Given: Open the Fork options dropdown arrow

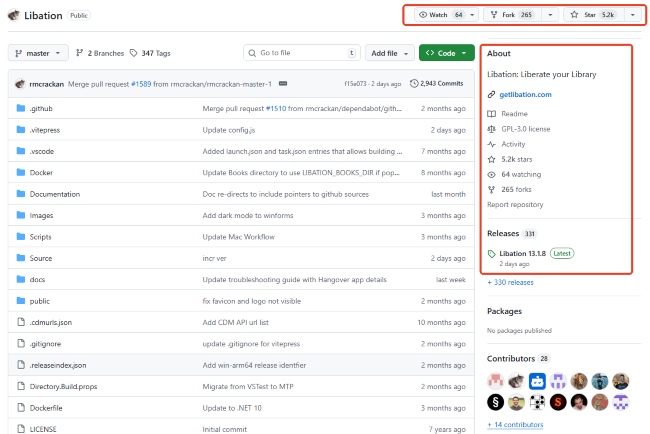Looking at the screenshot, I should 550,15.
